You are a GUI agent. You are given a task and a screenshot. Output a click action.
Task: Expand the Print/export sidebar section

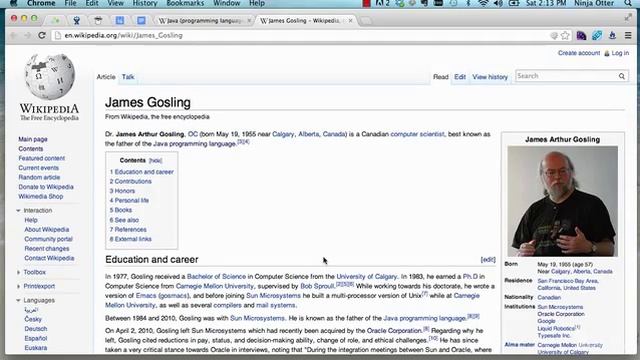(18, 287)
